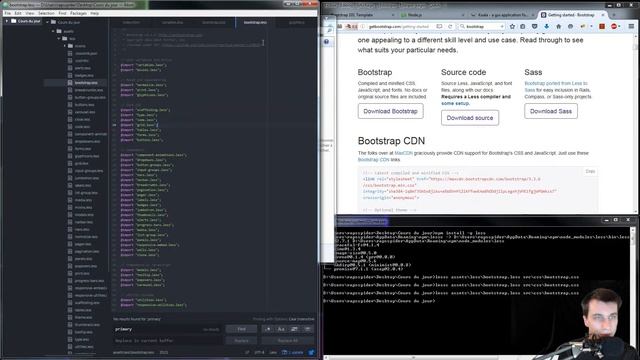640x360 pixels.
Task: Open navbar.less from the file tree
Action: (x=84, y=222)
